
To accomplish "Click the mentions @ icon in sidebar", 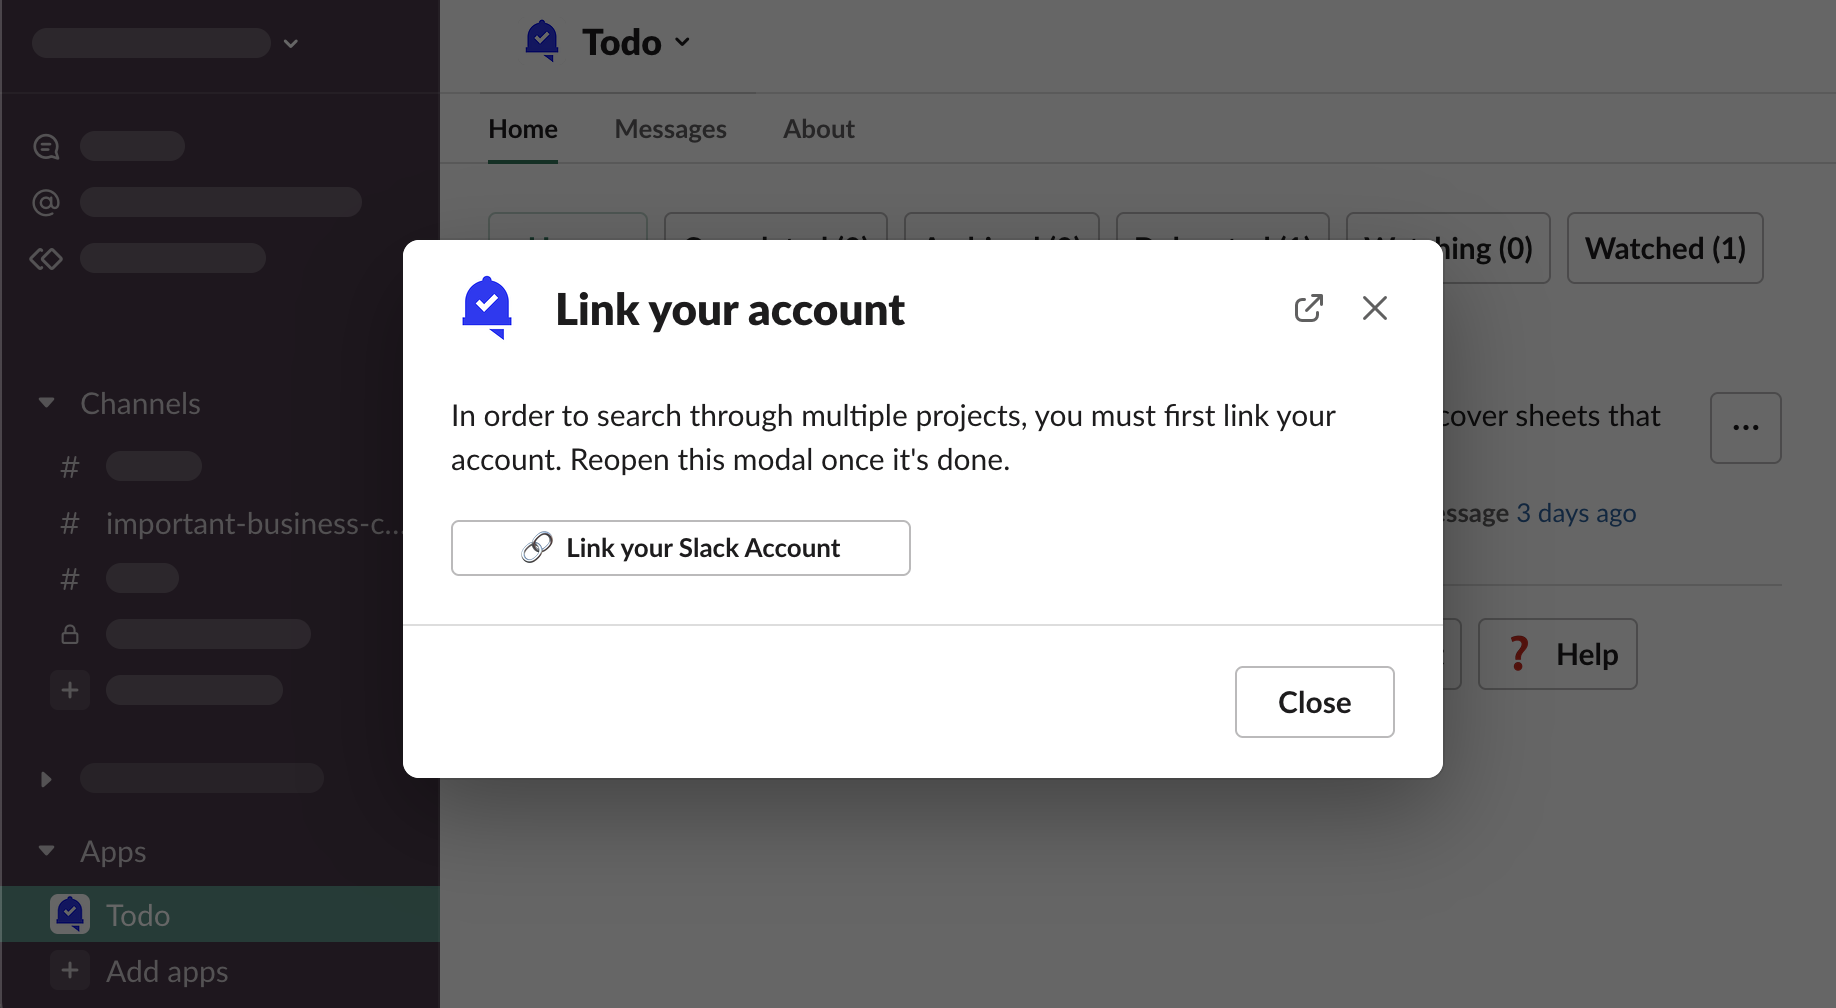I will pyautogui.click(x=46, y=202).
